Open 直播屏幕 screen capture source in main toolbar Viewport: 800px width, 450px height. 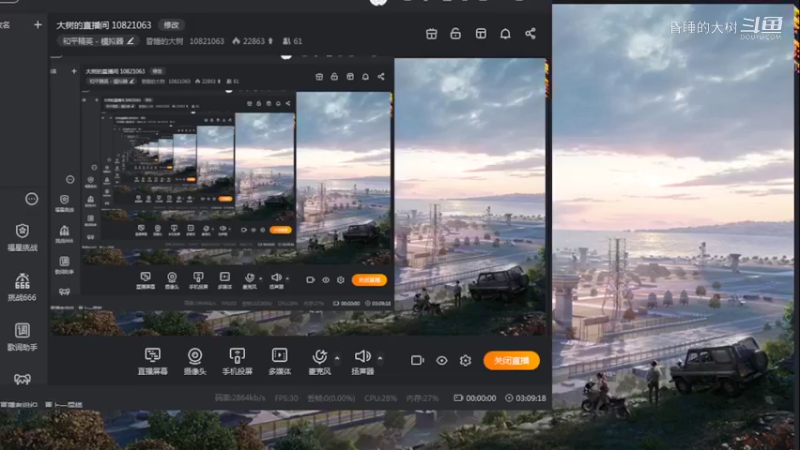(x=153, y=361)
